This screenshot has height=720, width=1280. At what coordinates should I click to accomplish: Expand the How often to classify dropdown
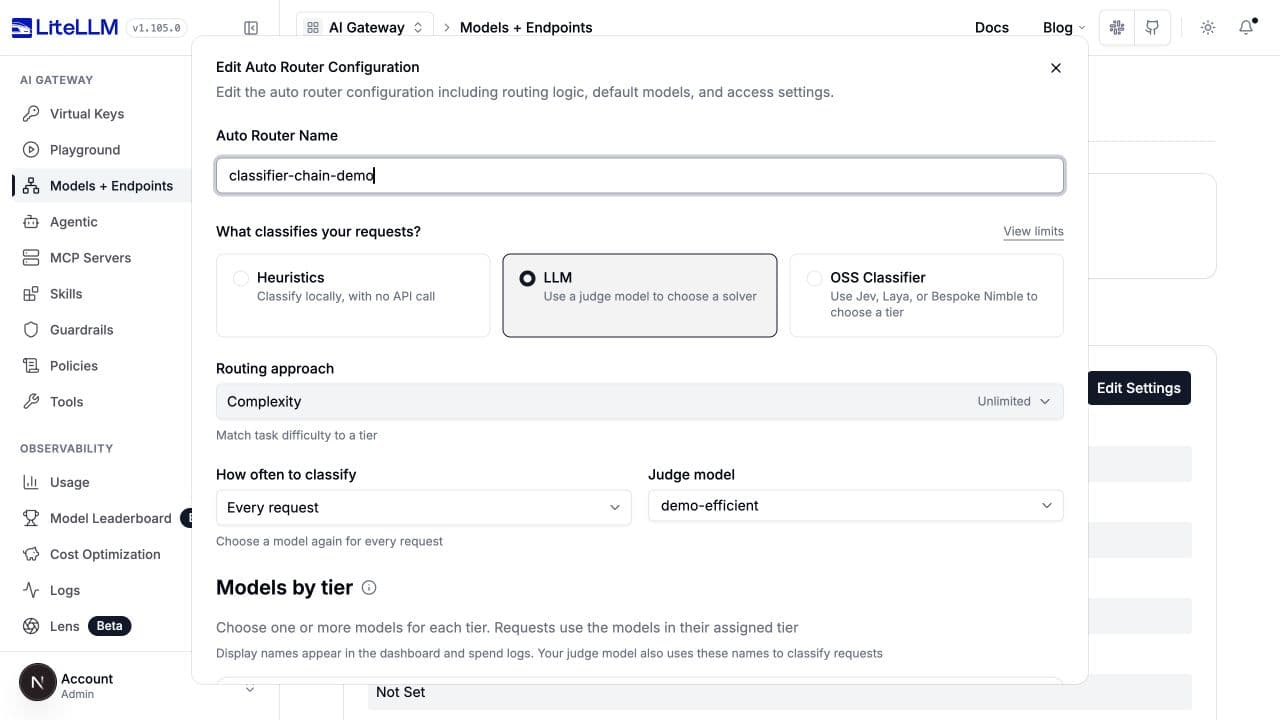pyautogui.click(x=424, y=507)
